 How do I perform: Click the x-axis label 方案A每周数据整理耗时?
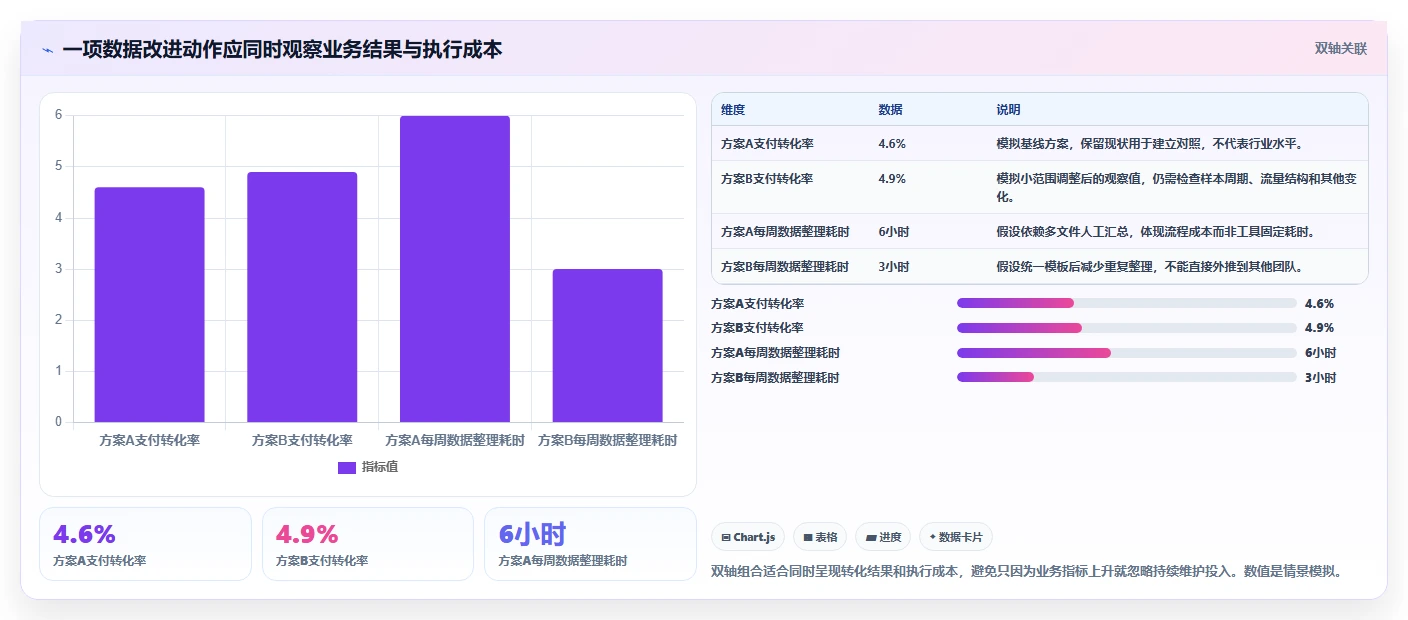[455, 440]
